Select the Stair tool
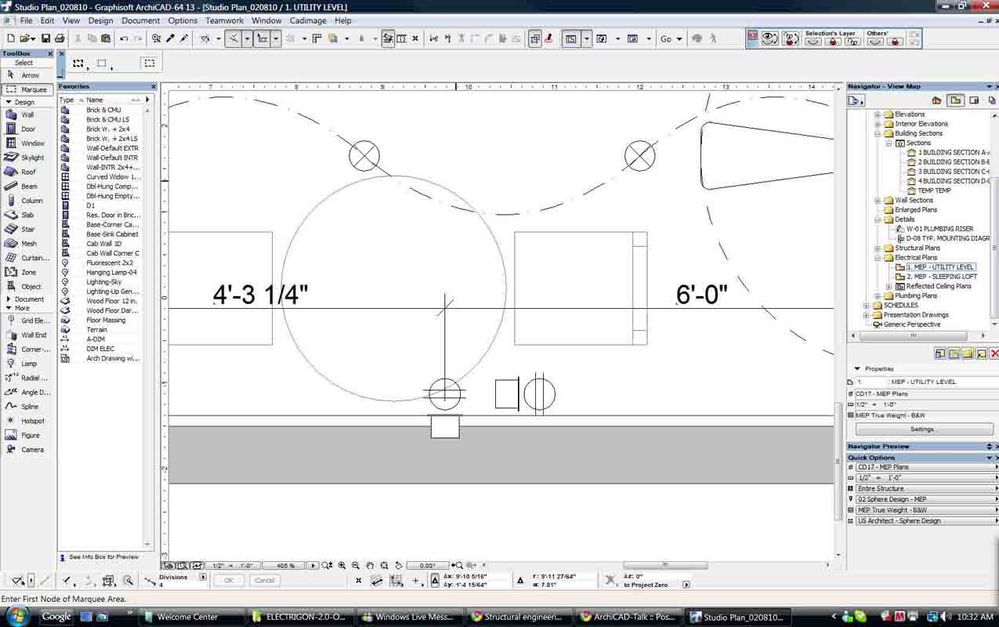This screenshot has width=999, height=627. click(x=28, y=228)
